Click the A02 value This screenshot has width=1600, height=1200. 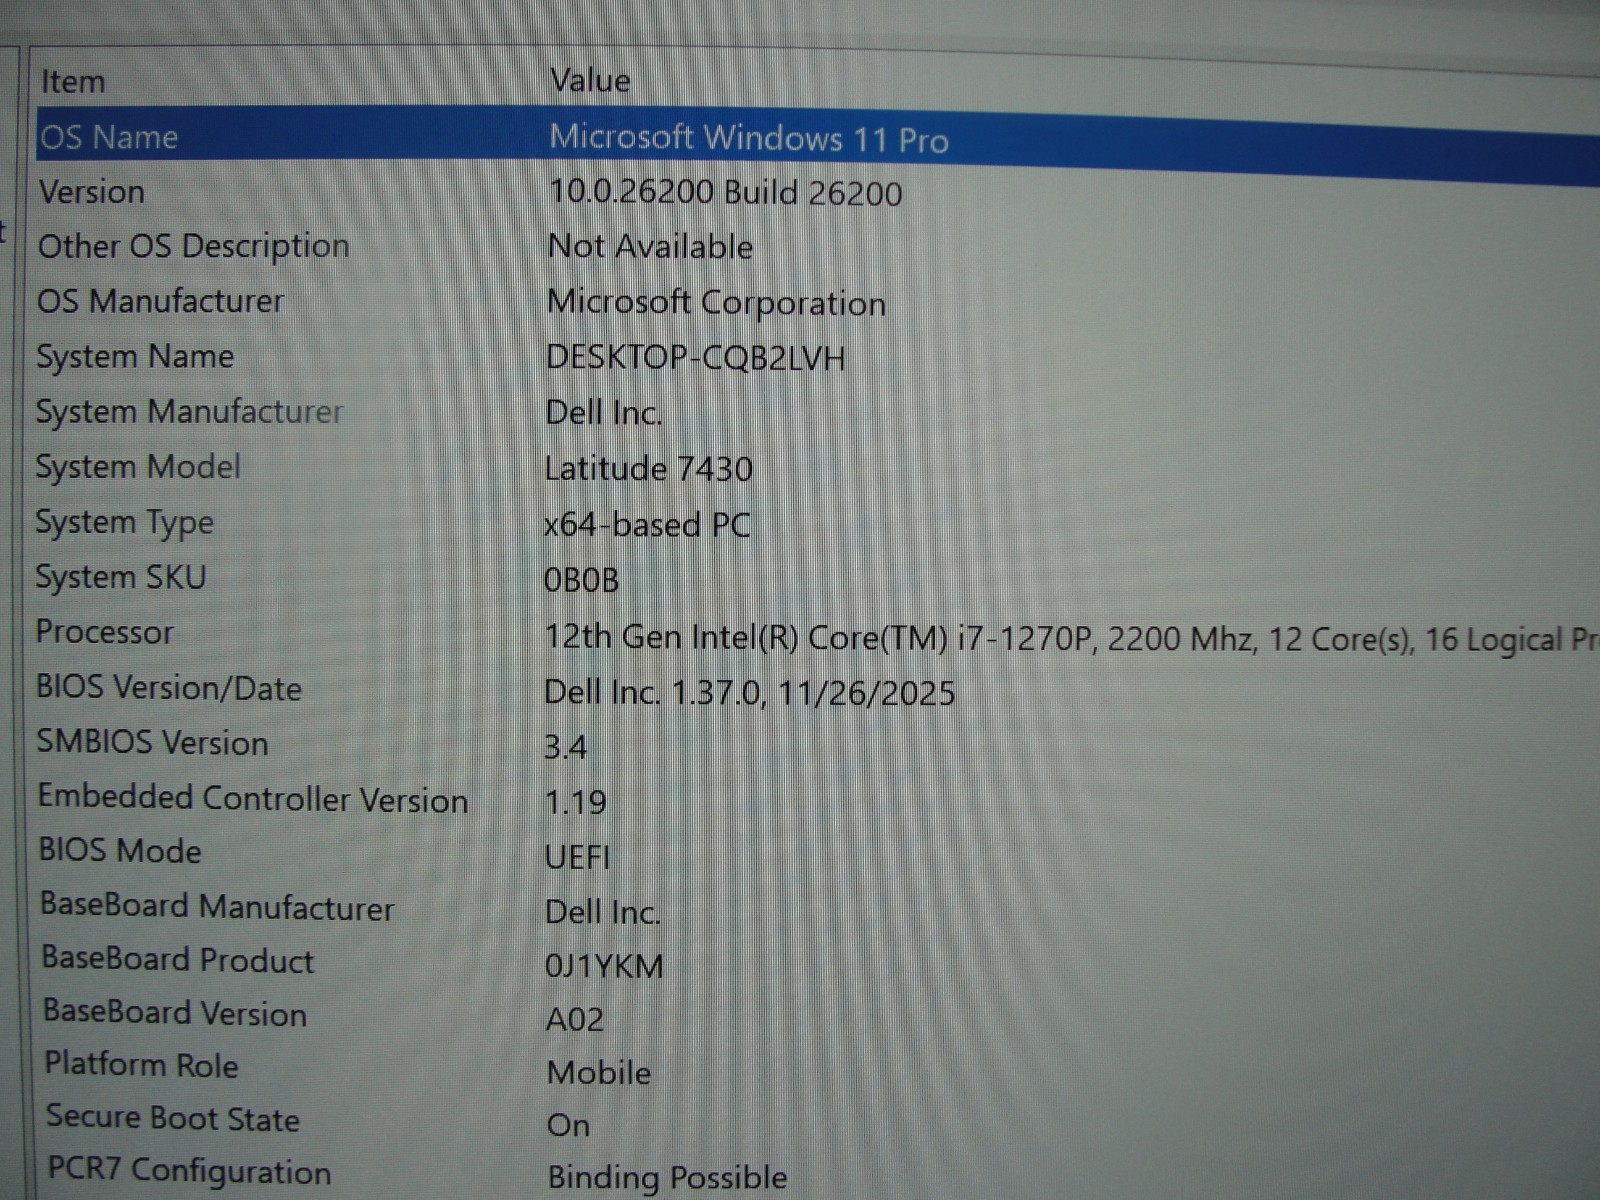point(575,1019)
